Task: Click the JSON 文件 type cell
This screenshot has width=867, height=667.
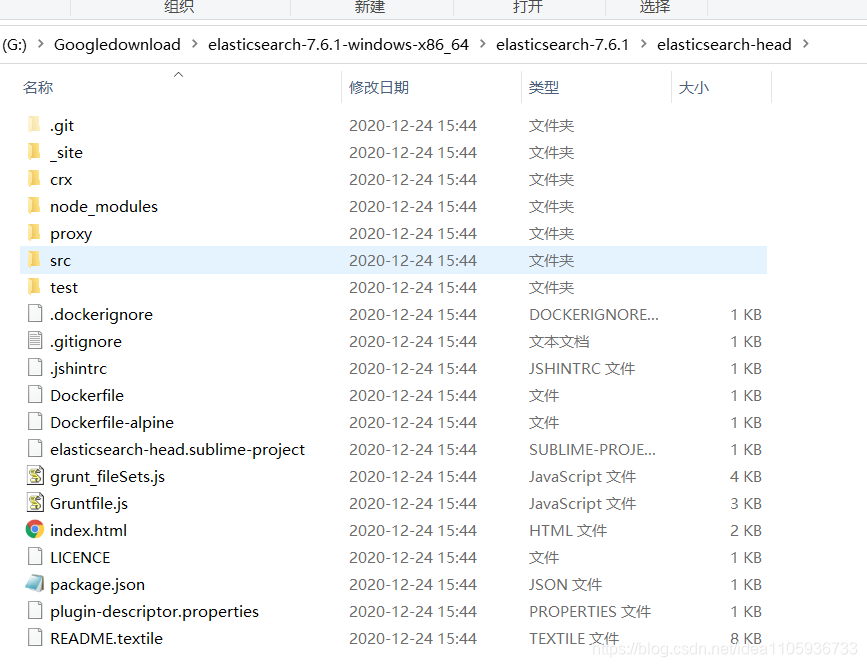Action: 566,585
